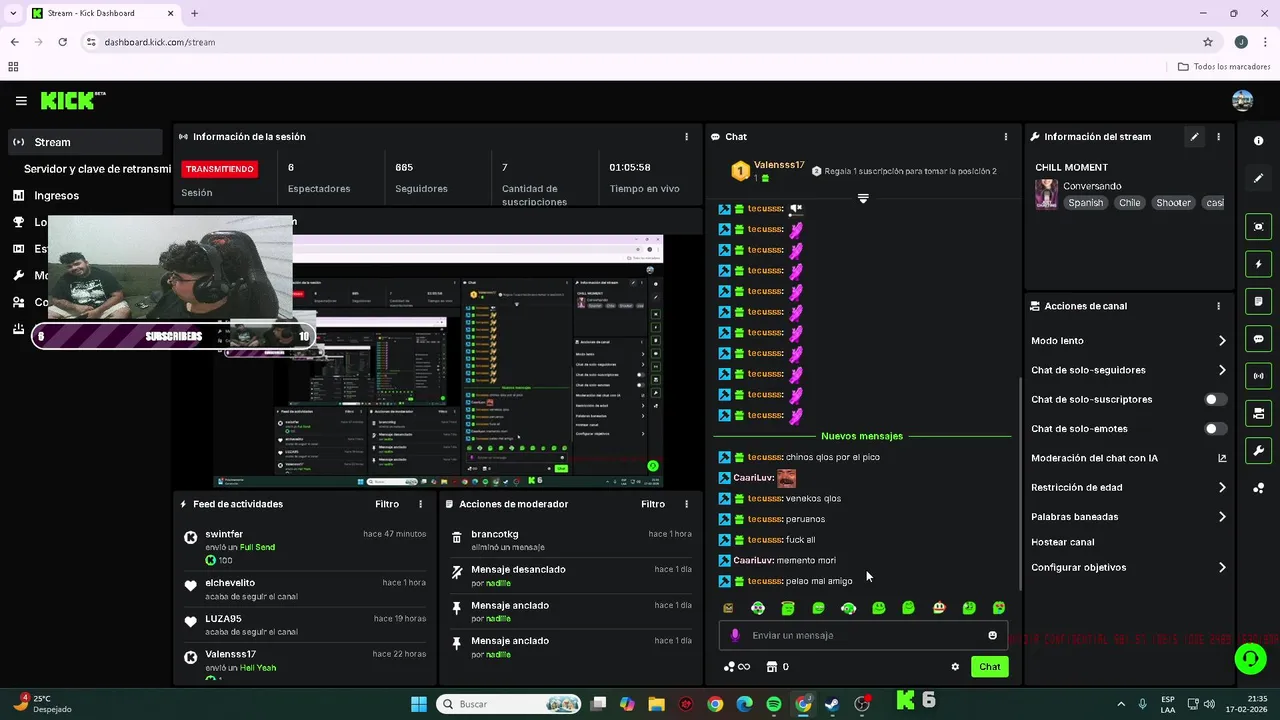The height and width of the screenshot is (720, 1280).
Task: Open Spotify from the taskbar
Action: pyautogui.click(x=774, y=704)
